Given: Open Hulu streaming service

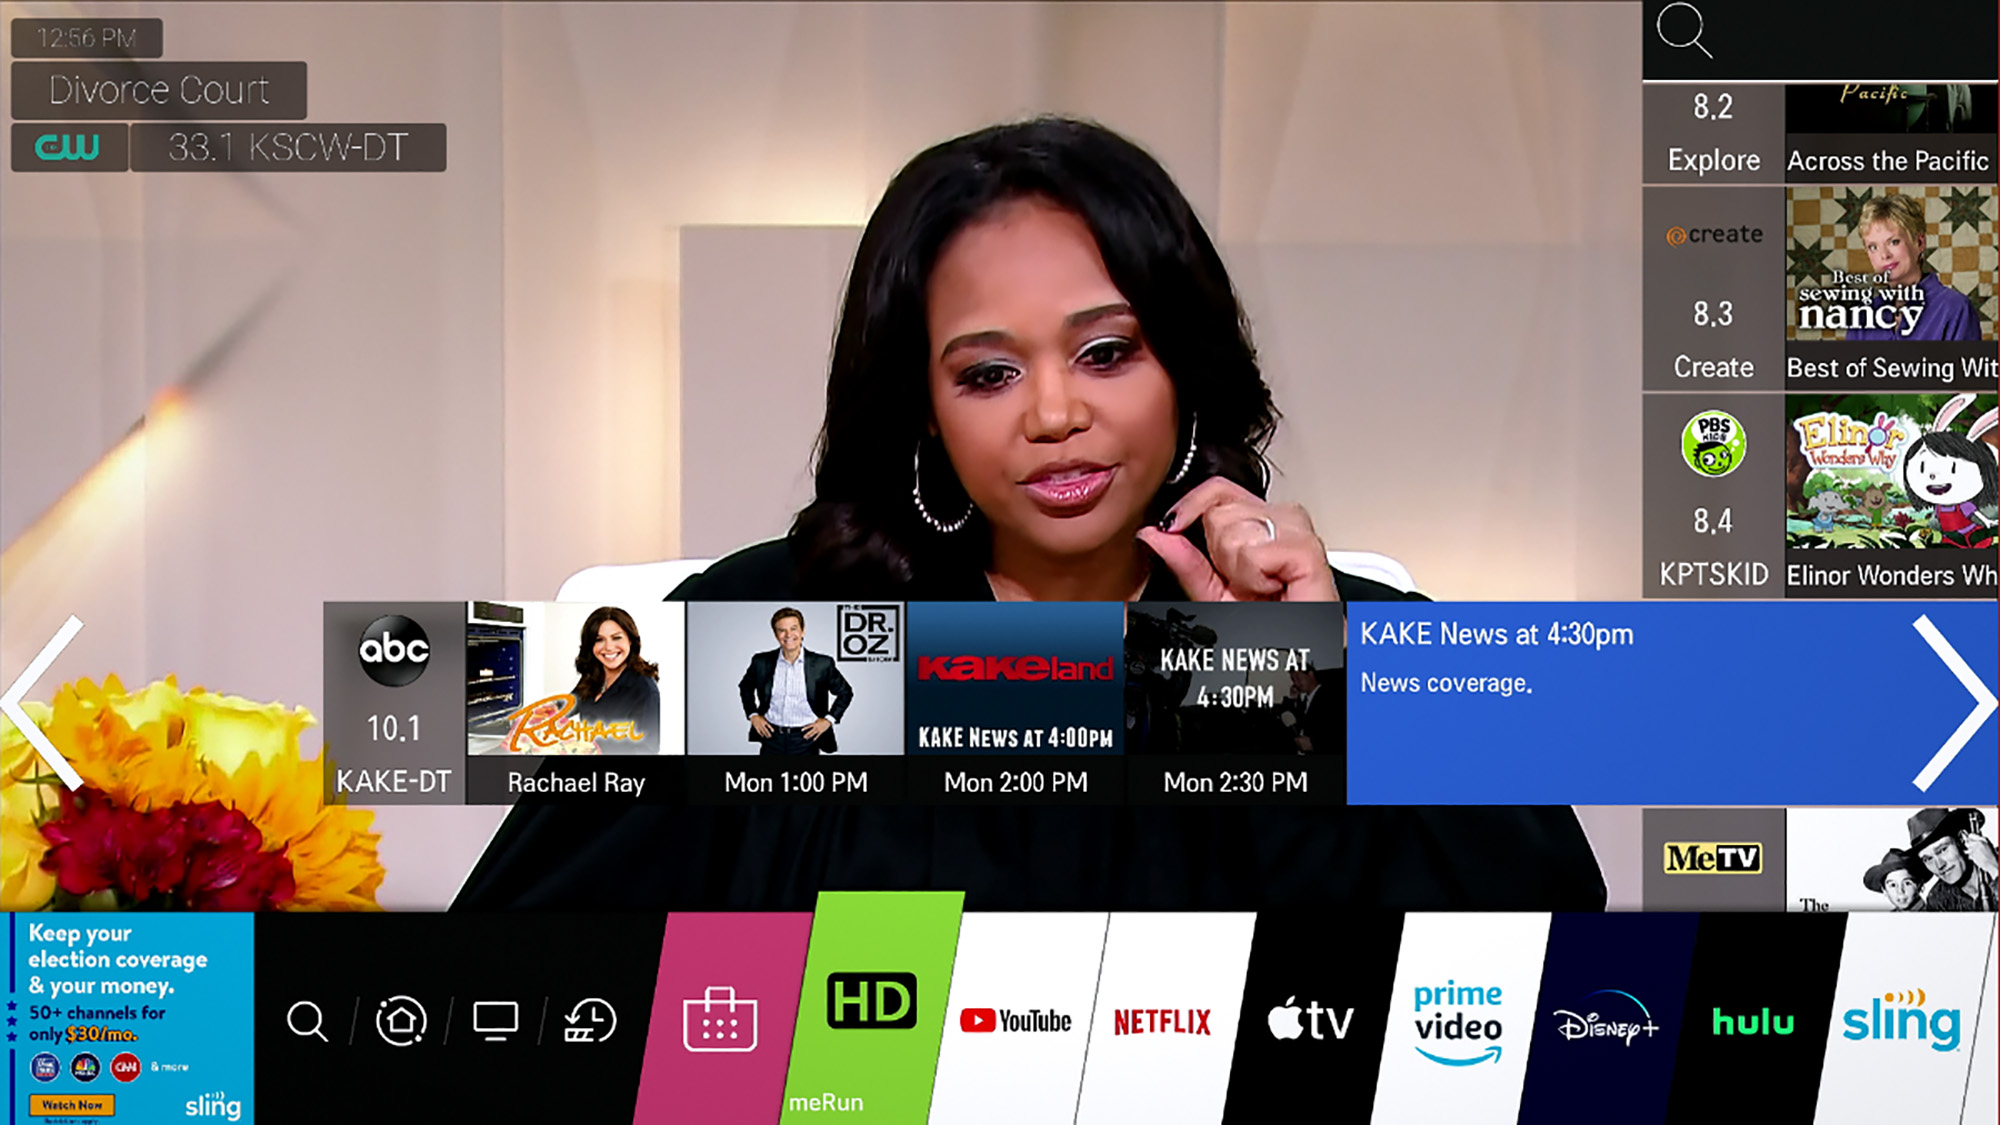Looking at the screenshot, I should coord(1754,1021).
